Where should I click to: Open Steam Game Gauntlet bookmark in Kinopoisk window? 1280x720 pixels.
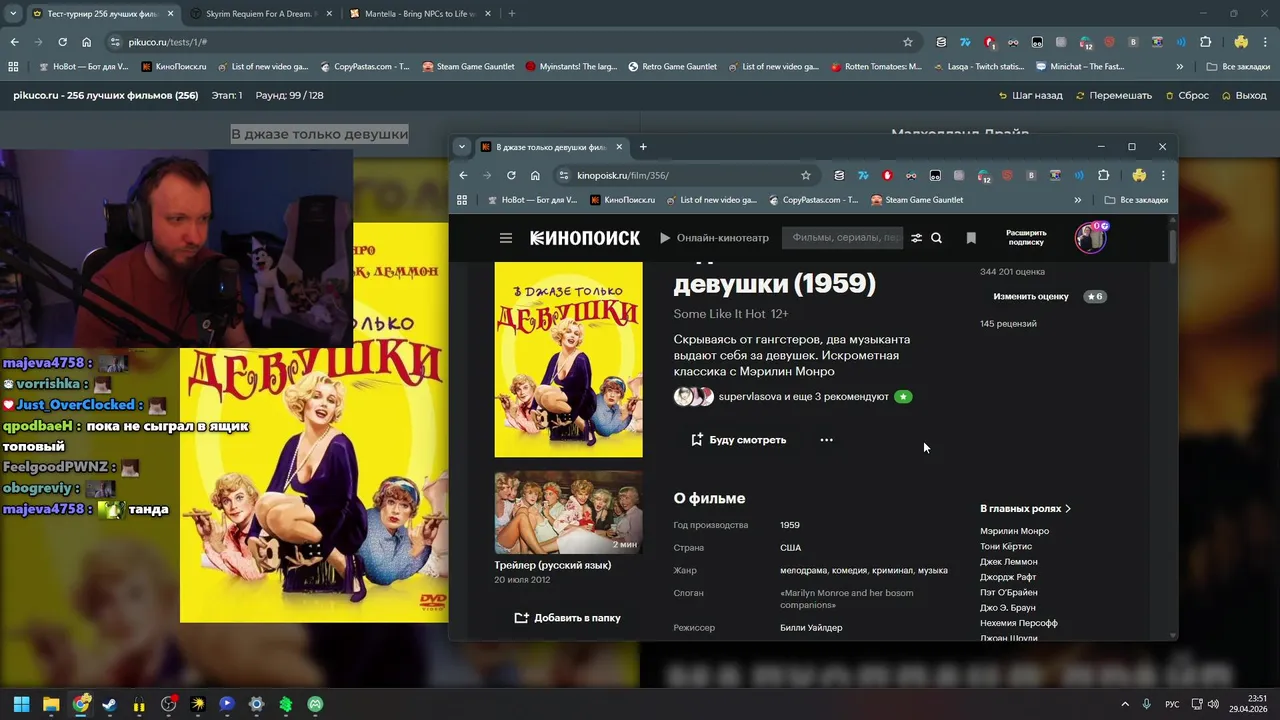917,200
